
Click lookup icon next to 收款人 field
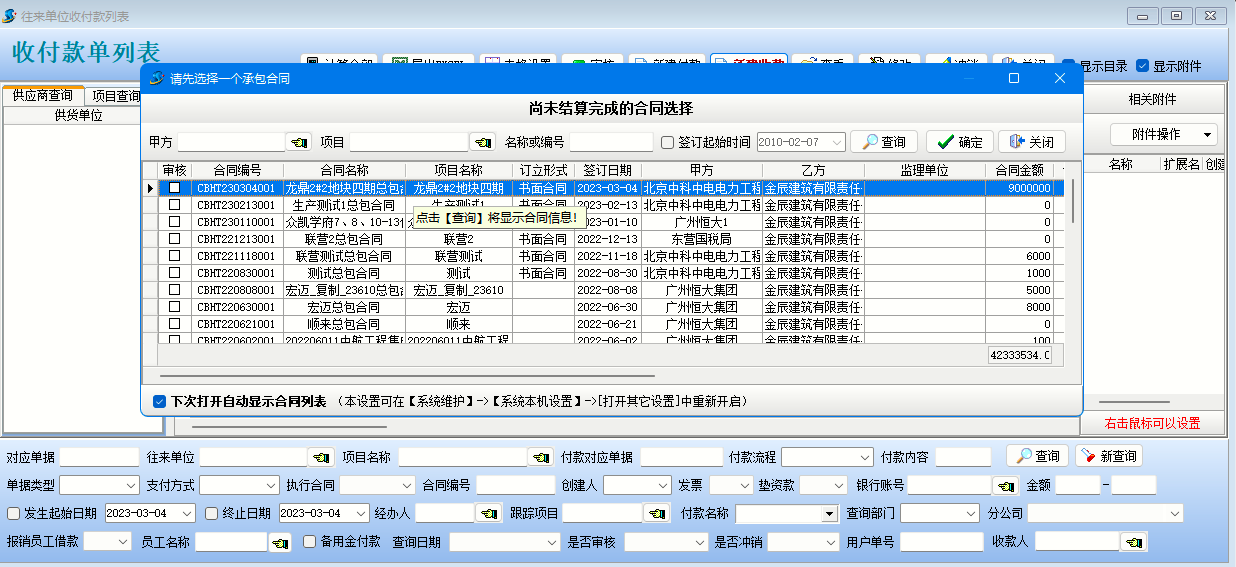tap(1133, 541)
